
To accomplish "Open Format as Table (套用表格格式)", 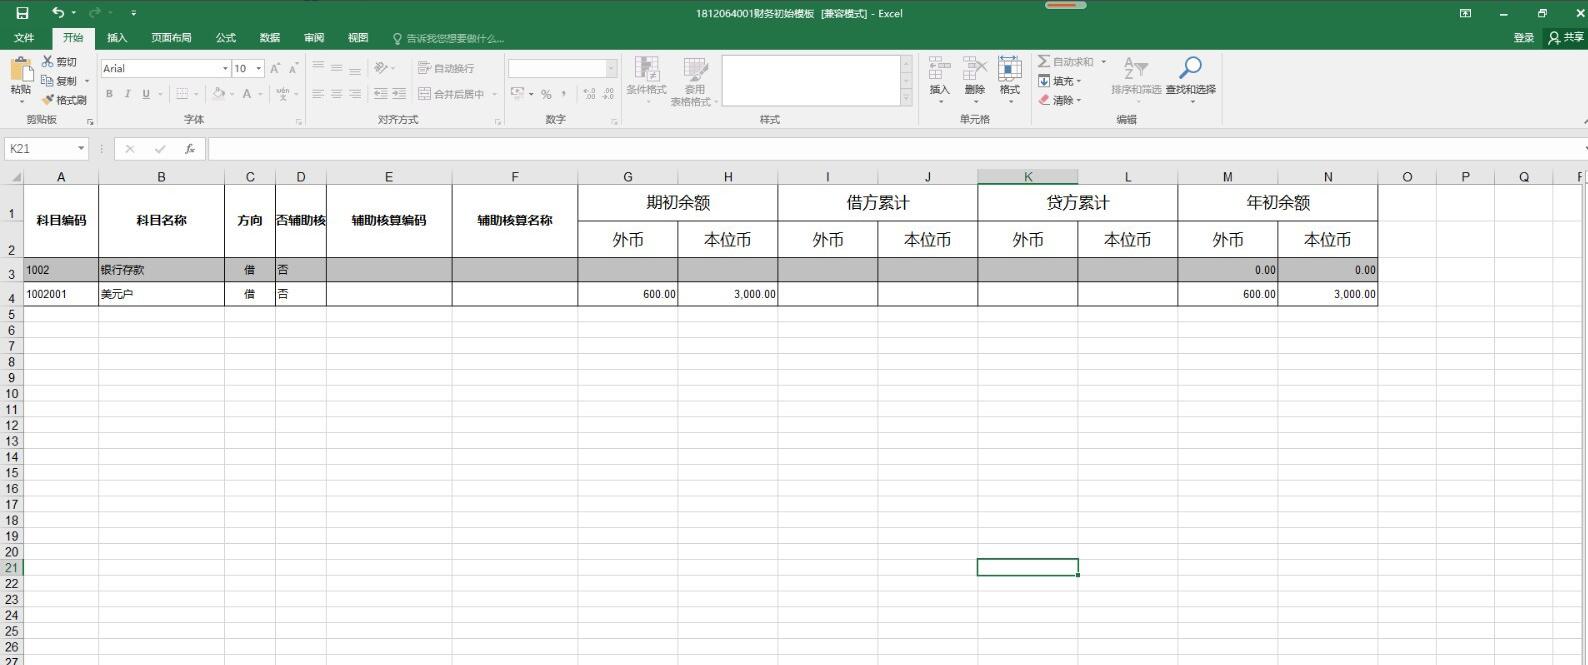I will point(693,81).
